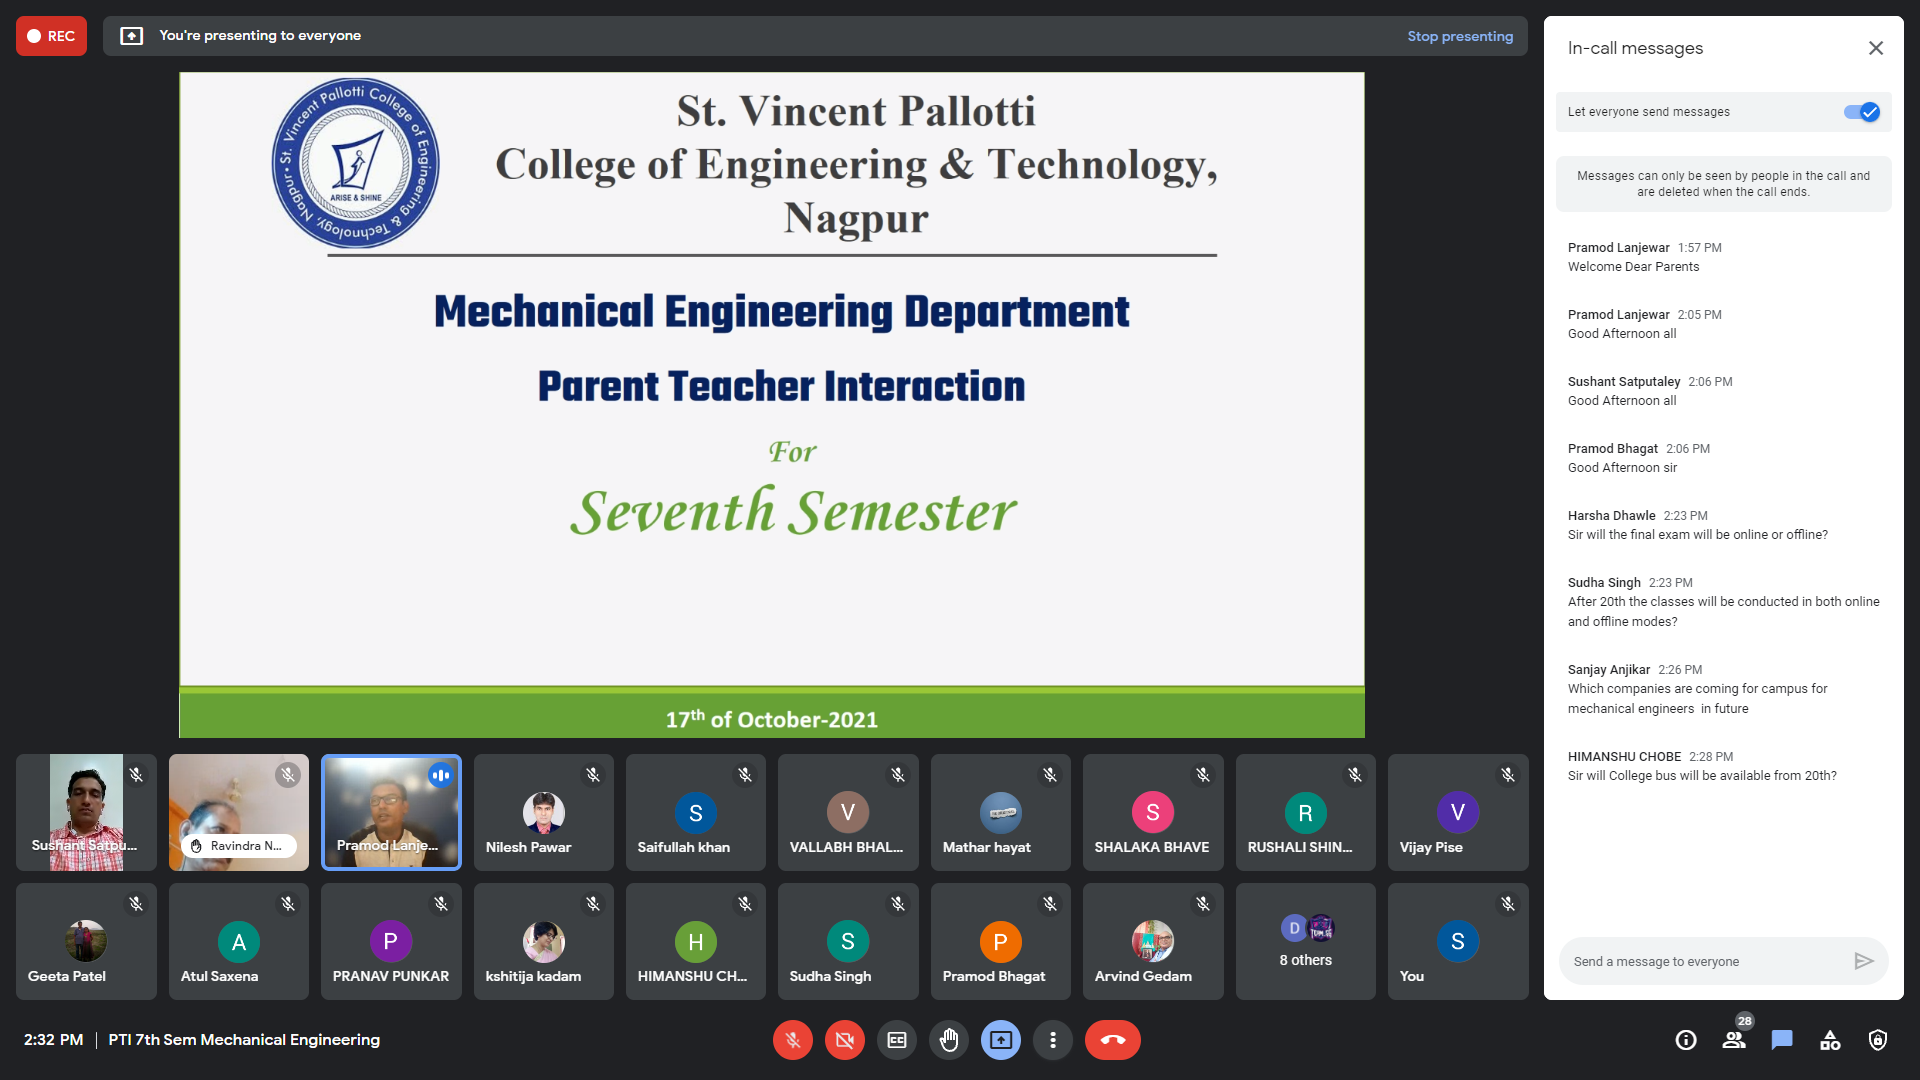The image size is (1920, 1080).
Task: Select Ravindra N video tile
Action: [239, 812]
